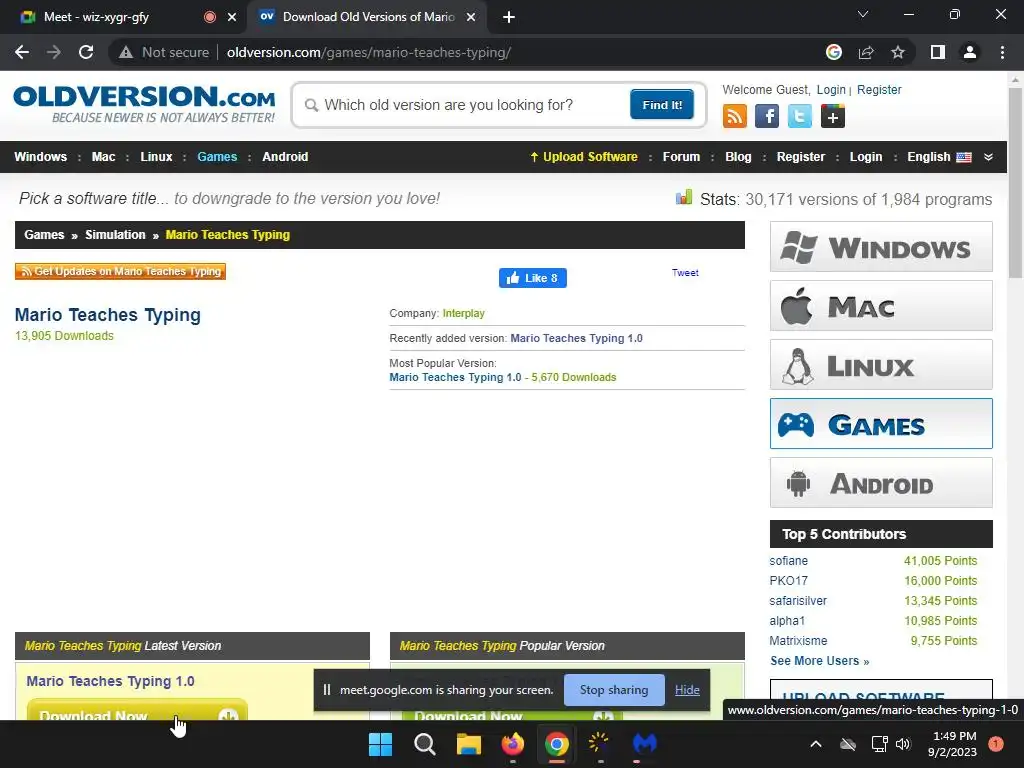Hide the screen sharing banner
Screen dimensions: 1024x768
pyautogui.click(x=687, y=690)
